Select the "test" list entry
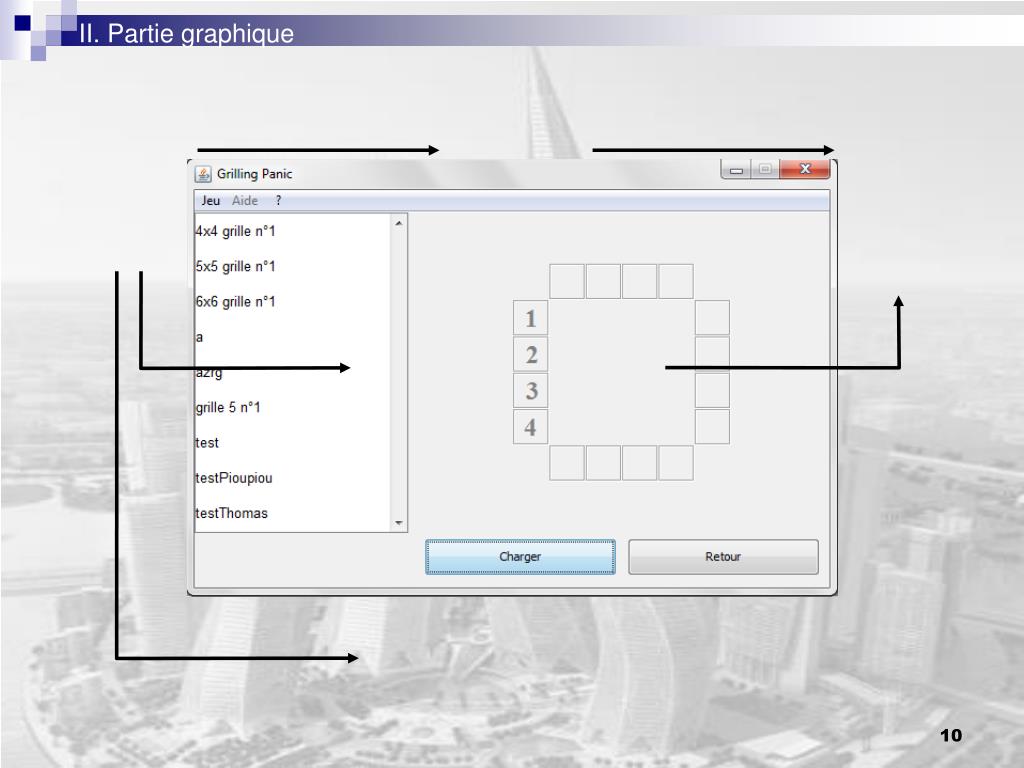Image resolution: width=1024 pixels, height=768 pixels. (293, 443)
